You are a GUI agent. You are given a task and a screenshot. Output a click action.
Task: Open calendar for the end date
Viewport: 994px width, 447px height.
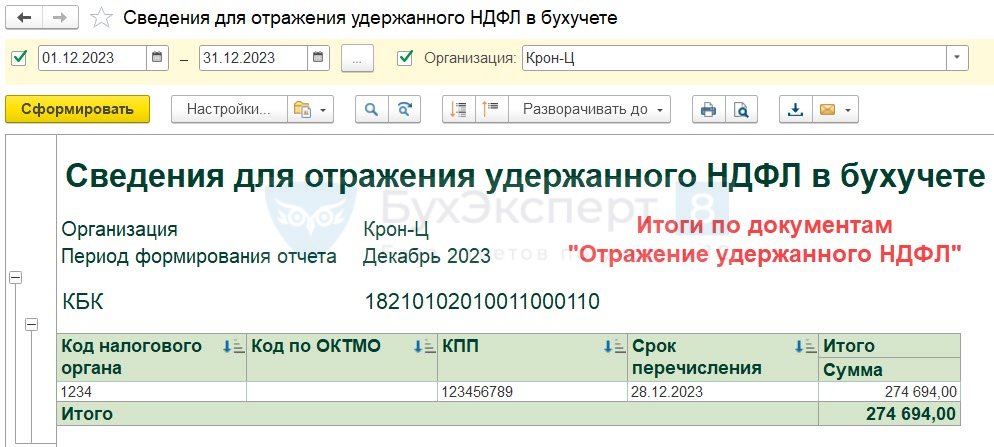pyautogui.click(x=318, y=58)
